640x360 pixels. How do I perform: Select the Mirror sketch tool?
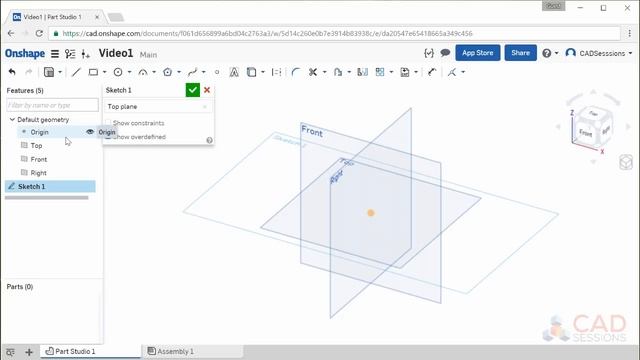(362, 72)
